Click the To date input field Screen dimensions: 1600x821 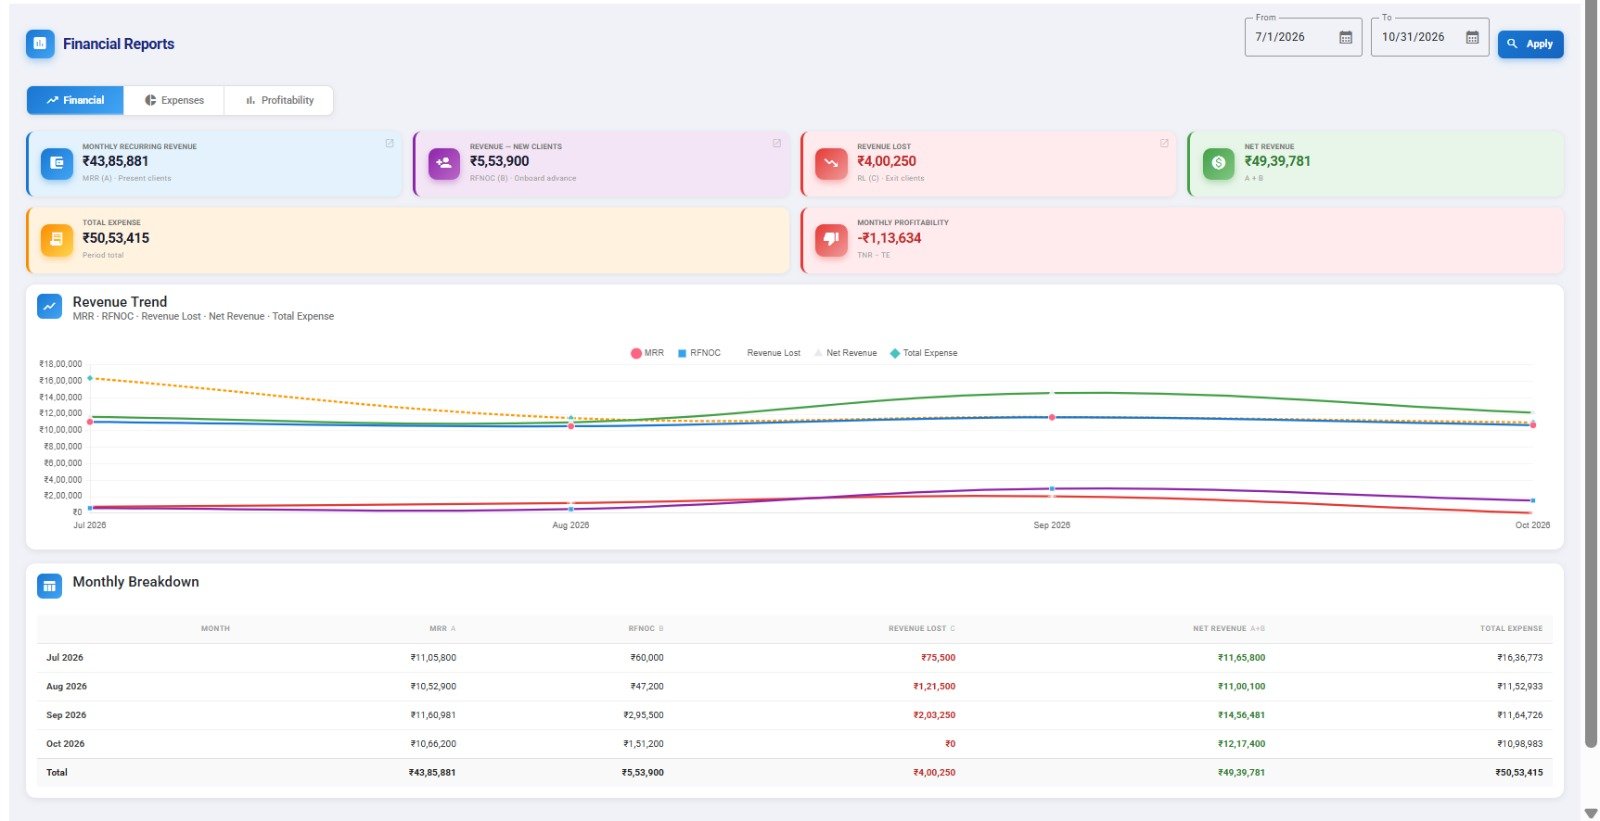pos(1429,38)
